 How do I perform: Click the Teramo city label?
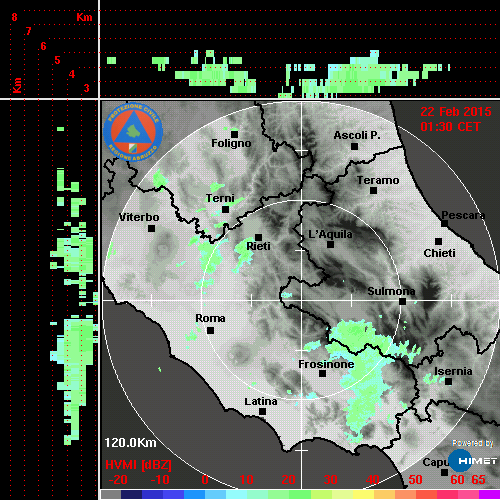pyautogui.click(x=378, y=180)
